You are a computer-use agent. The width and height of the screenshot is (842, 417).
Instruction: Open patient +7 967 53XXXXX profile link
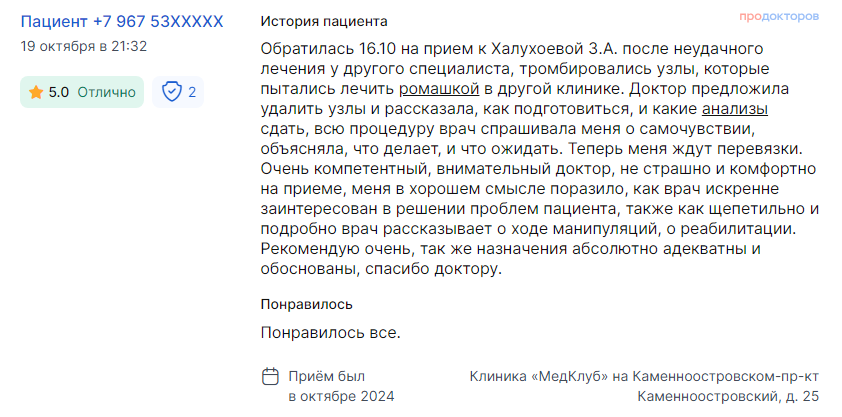coord(122,22)
